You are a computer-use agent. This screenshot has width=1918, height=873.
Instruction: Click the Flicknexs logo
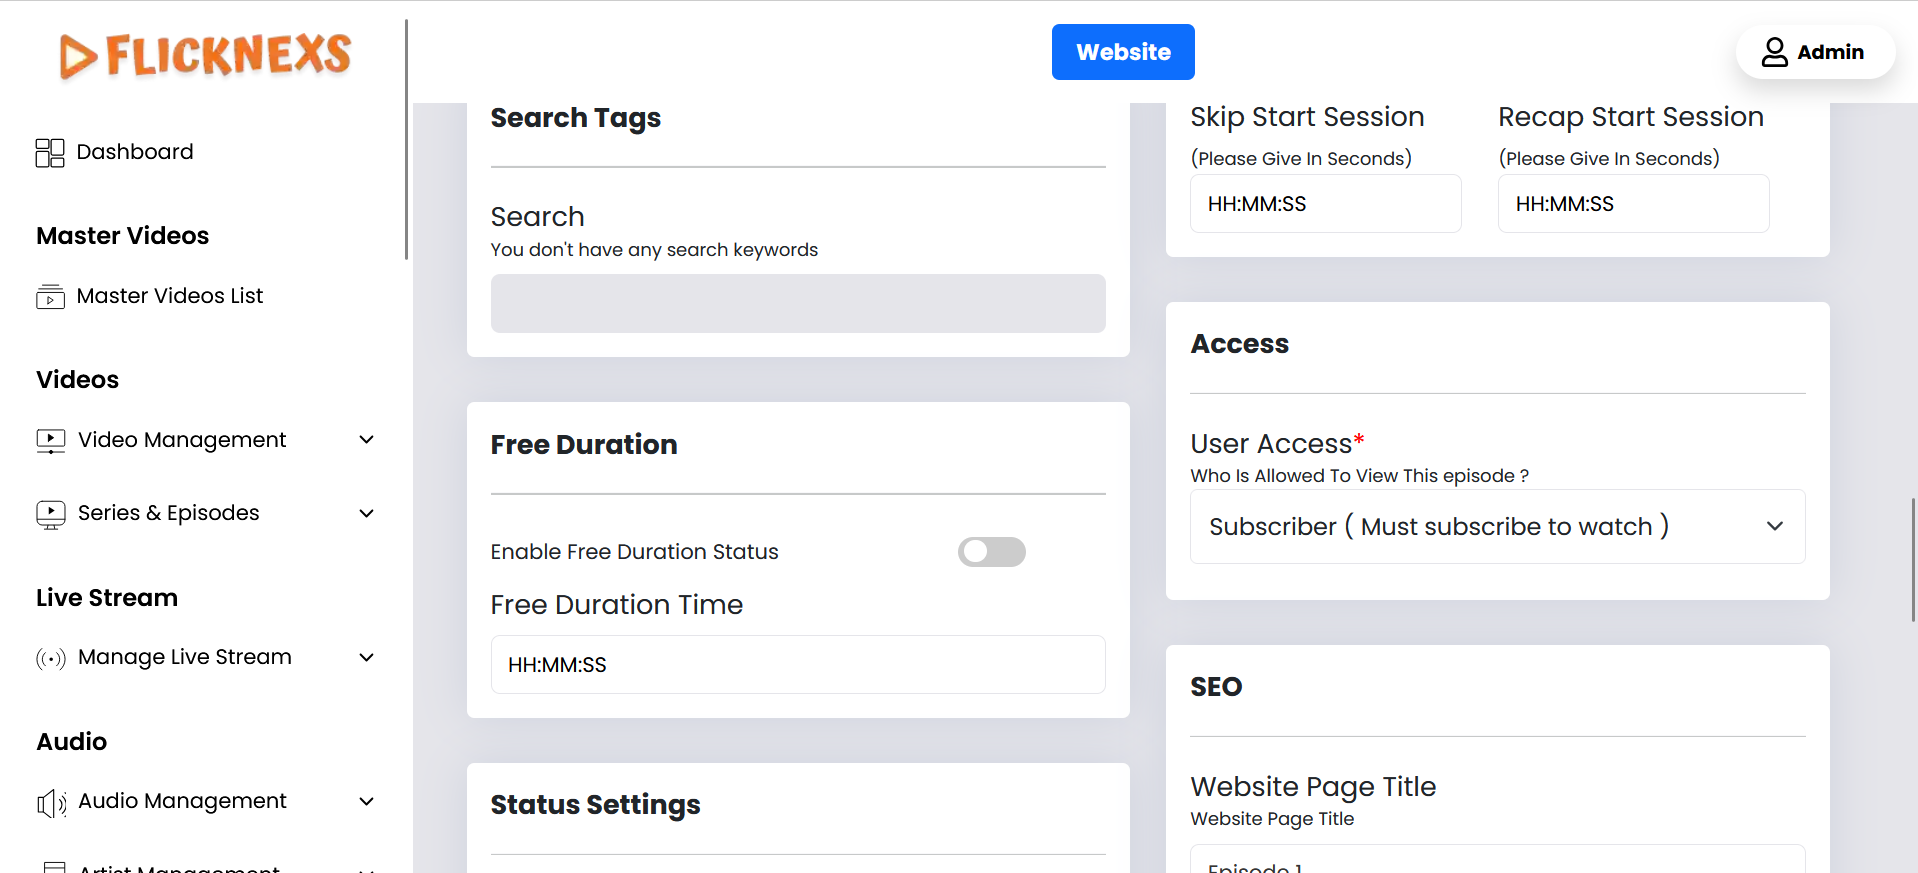[205, 55]
